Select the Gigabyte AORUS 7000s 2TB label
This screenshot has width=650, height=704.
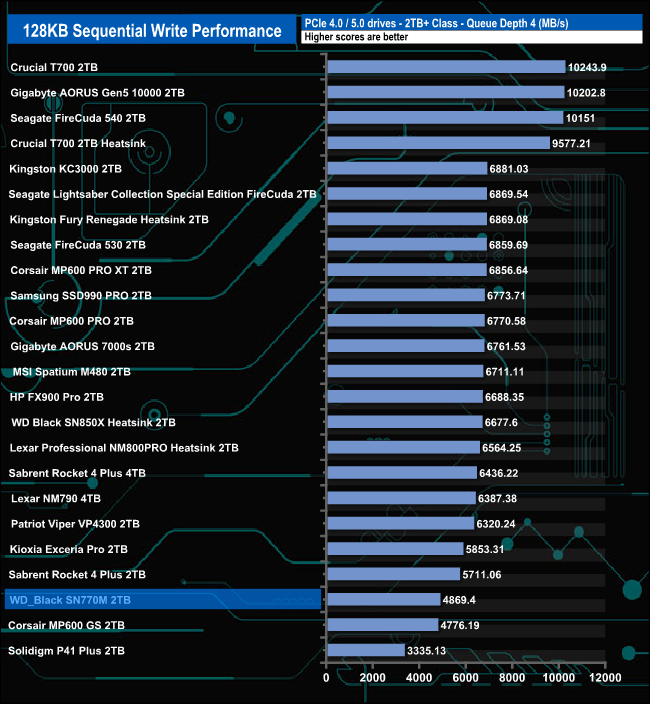[83, 347]
